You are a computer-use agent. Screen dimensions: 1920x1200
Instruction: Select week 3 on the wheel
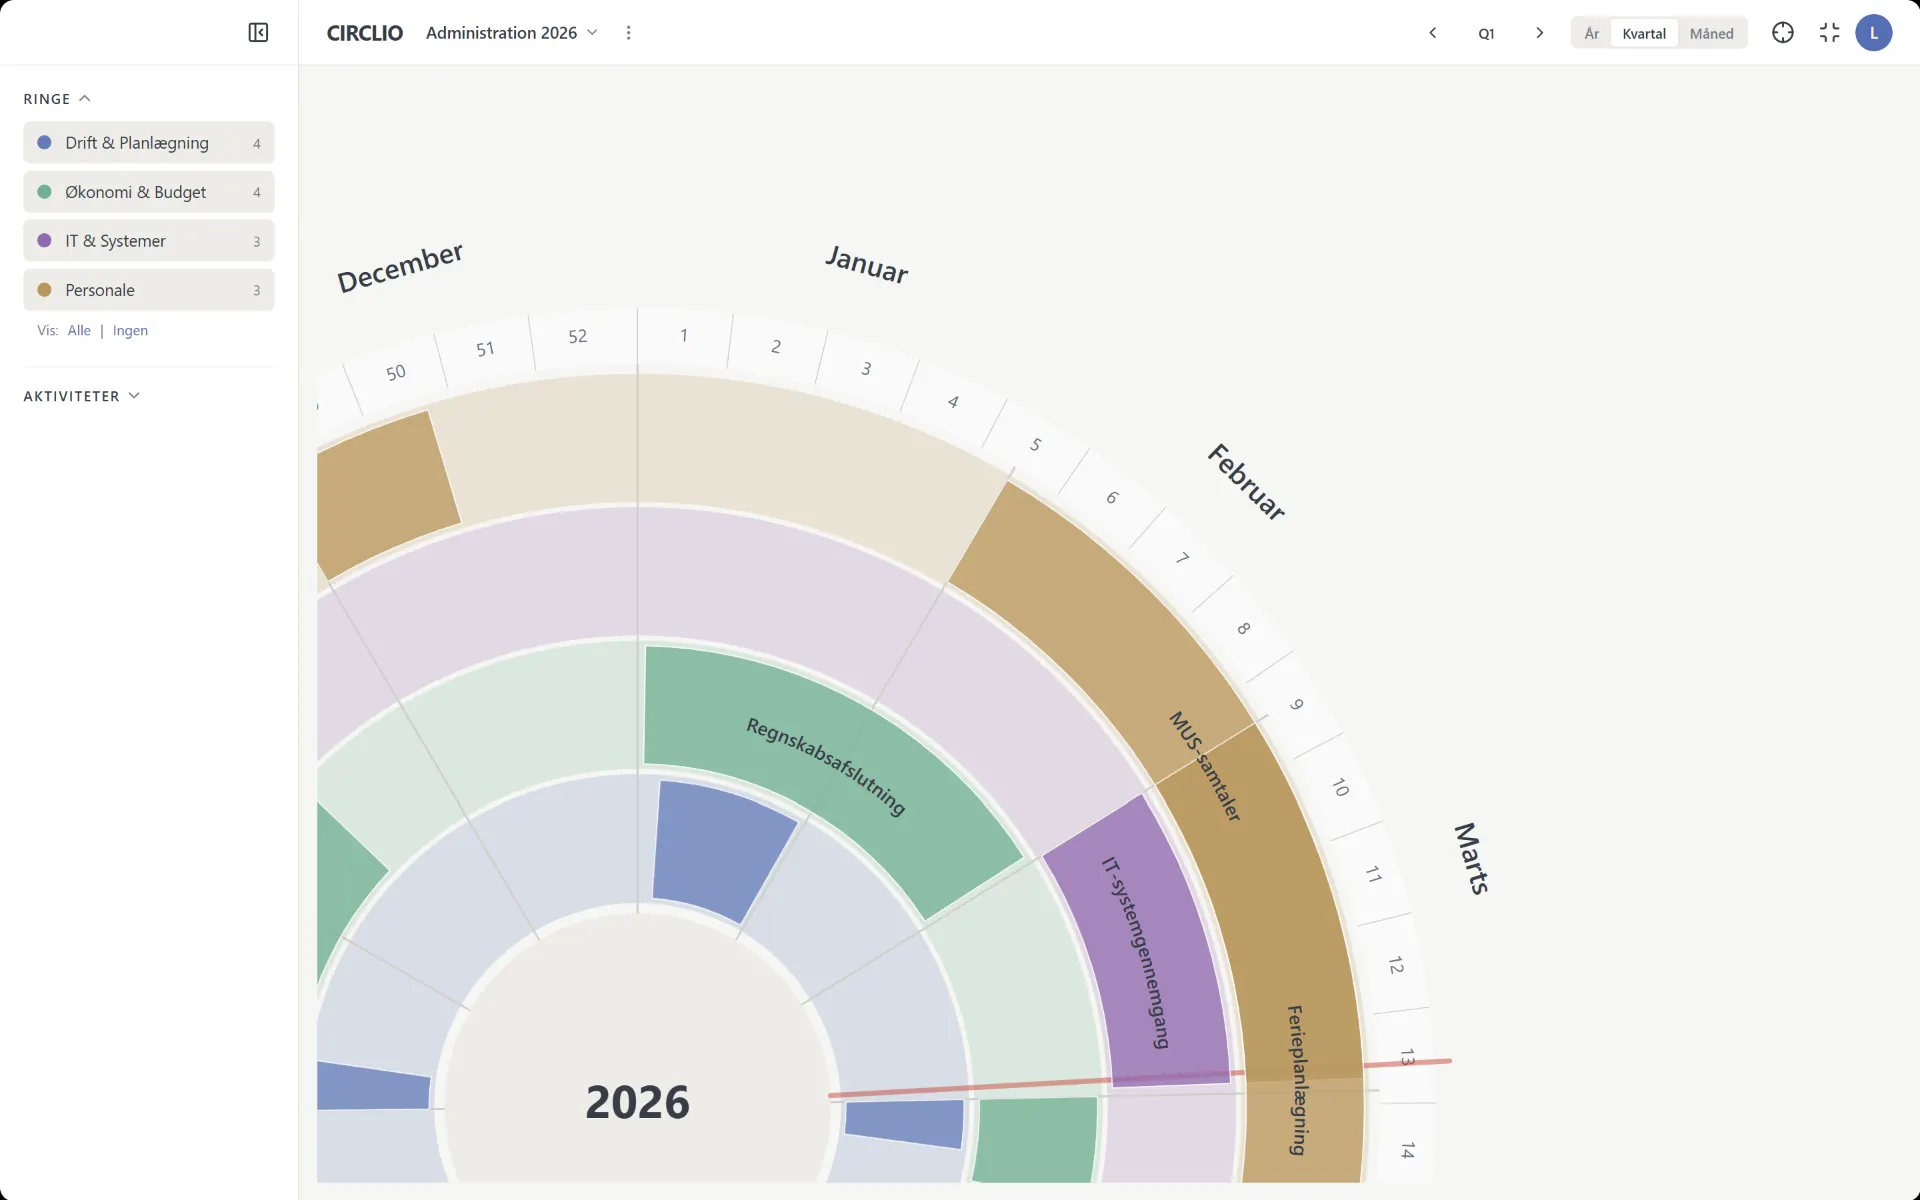pos(866,369)
